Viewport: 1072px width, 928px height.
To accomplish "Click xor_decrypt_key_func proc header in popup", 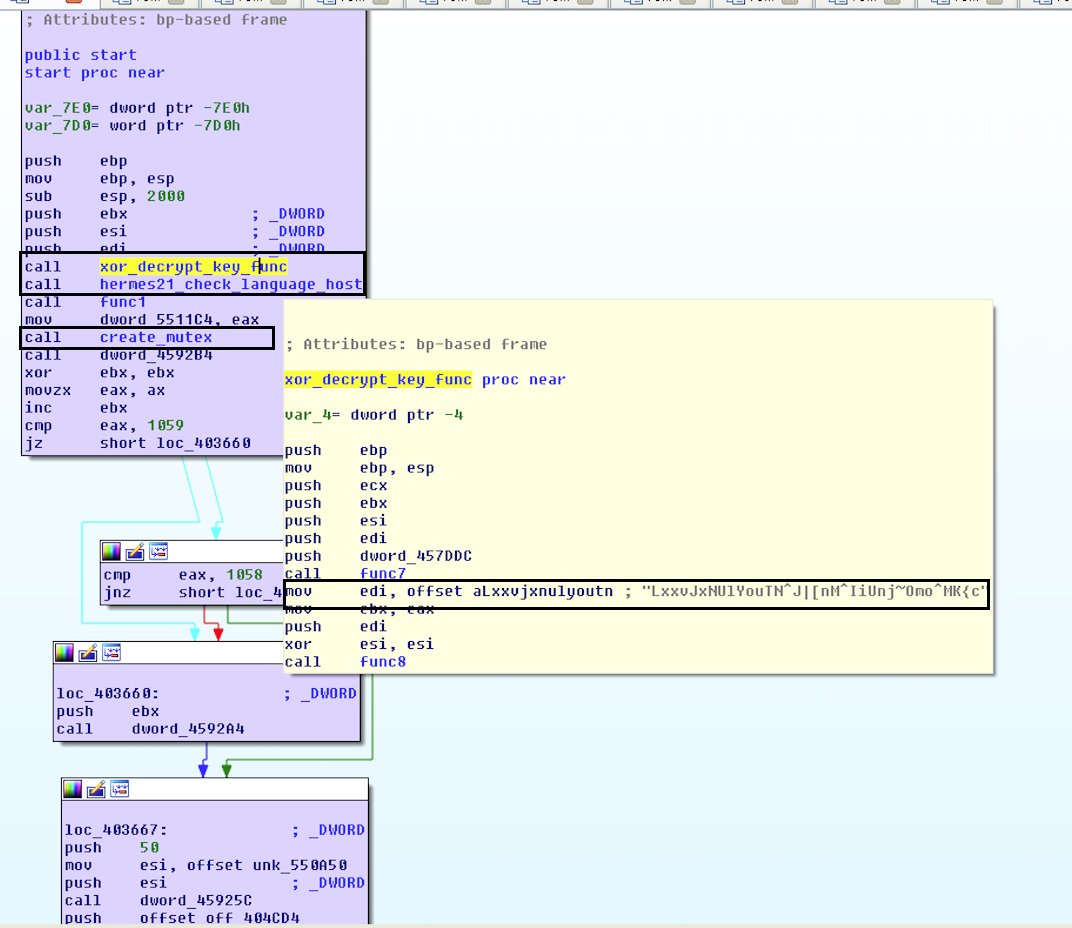I will [425, 380].
